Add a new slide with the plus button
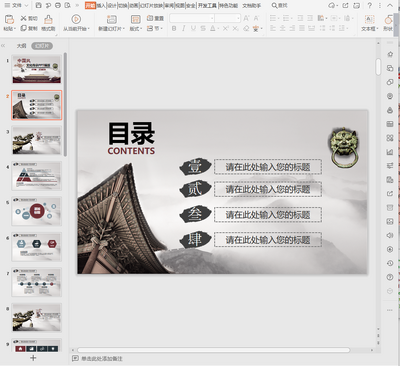 (33, 358)
